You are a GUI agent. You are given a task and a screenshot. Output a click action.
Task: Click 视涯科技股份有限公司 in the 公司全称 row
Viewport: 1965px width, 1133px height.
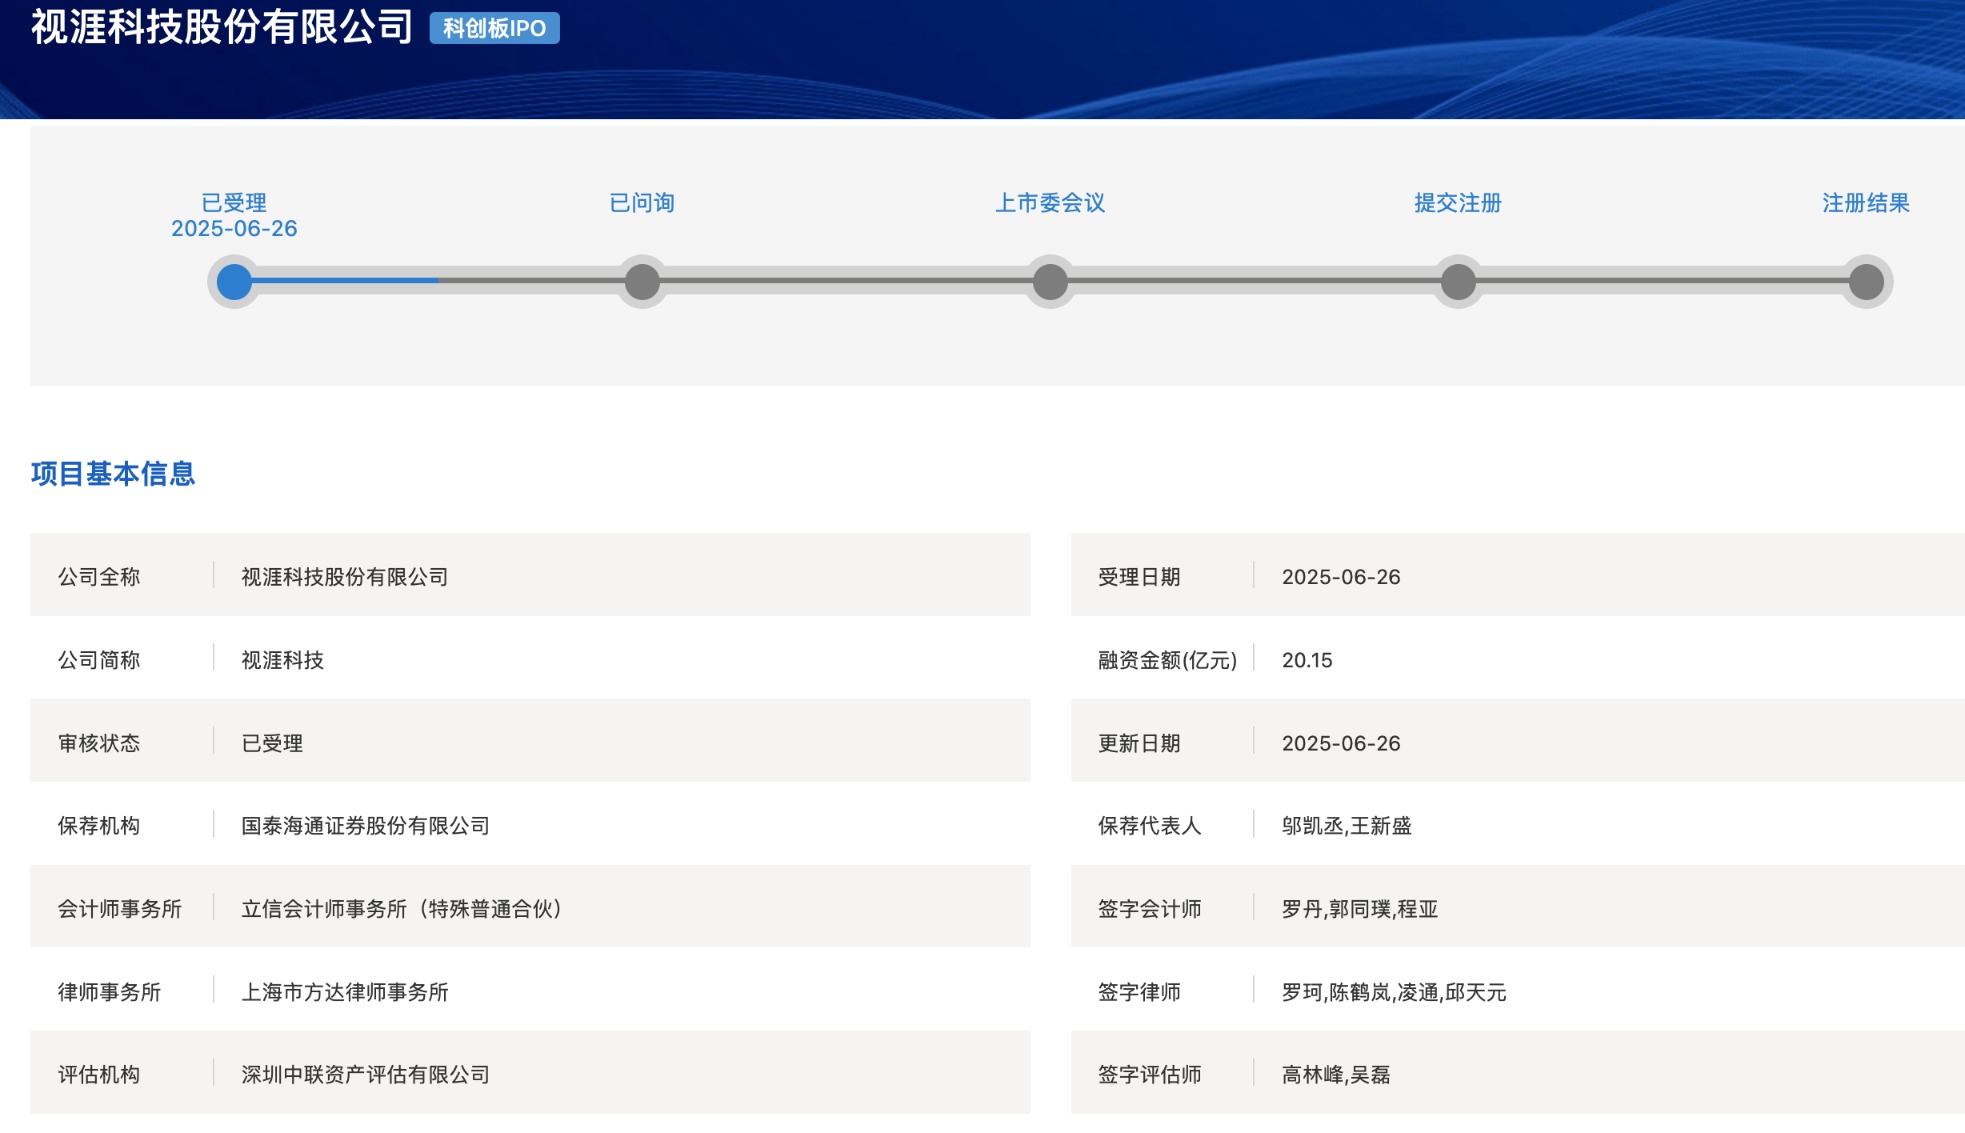tap(345, 577)
